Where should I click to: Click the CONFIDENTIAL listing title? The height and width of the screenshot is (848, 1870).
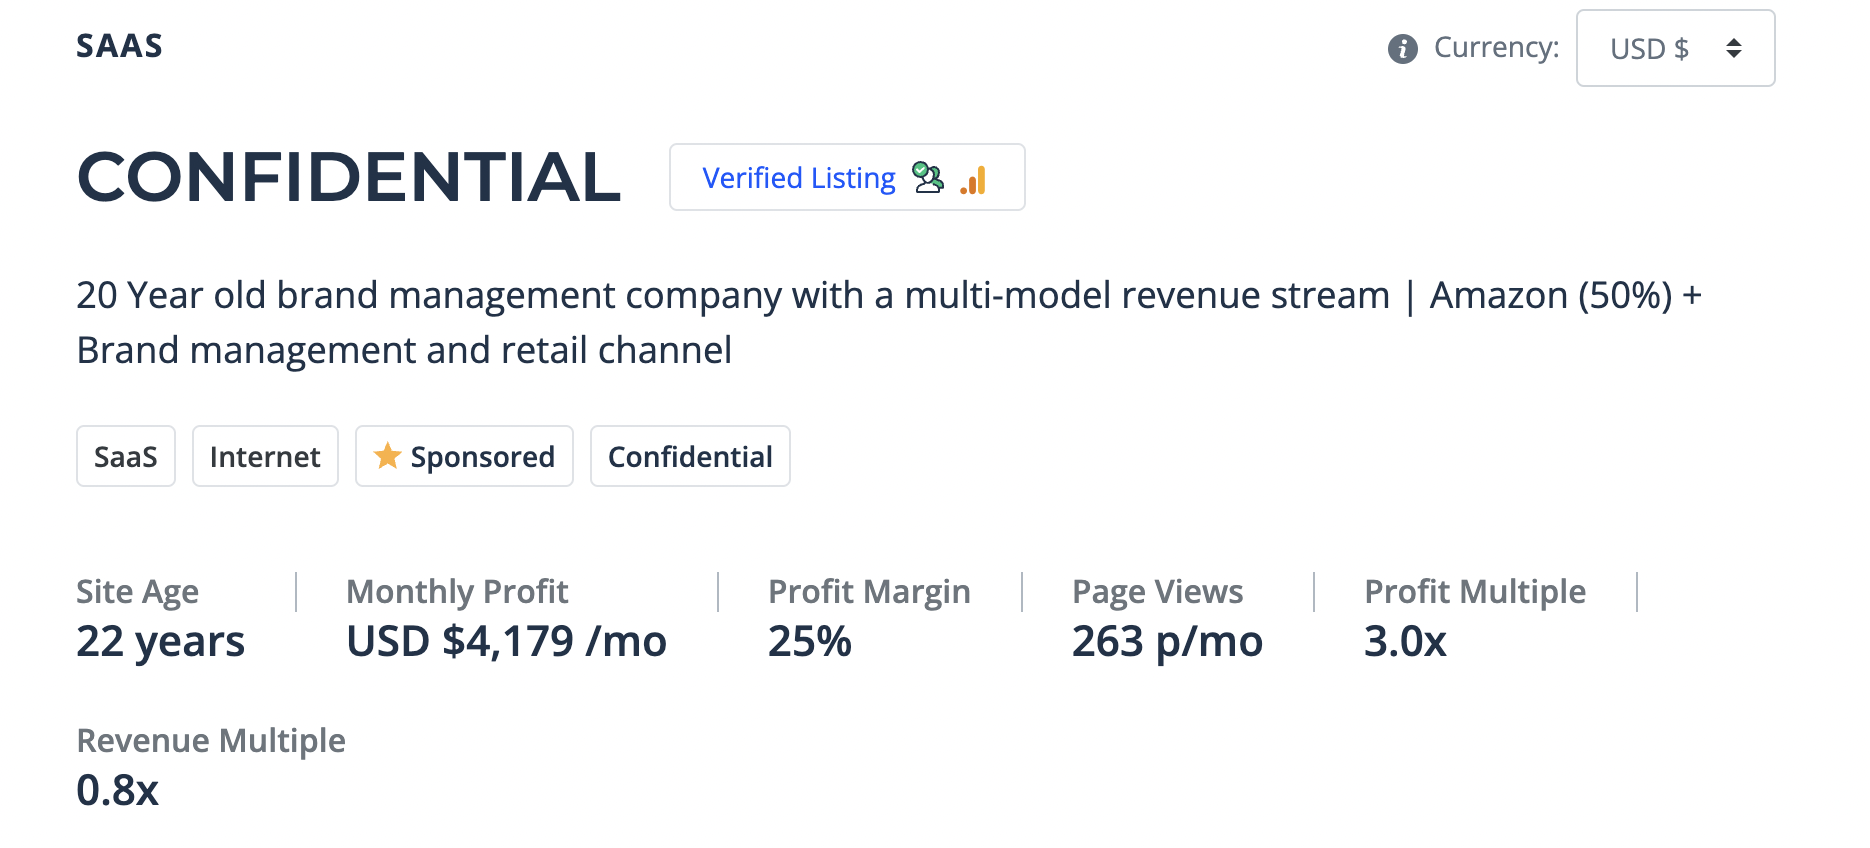tap(349, 177)
